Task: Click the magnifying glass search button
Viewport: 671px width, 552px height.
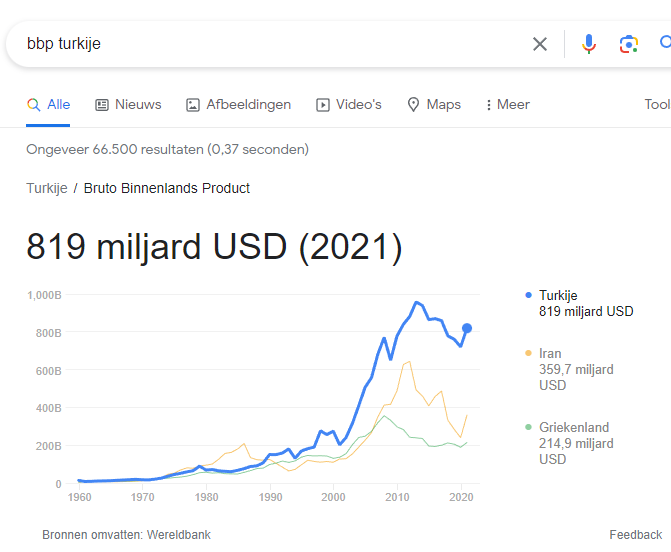Action: click(665, 43)
